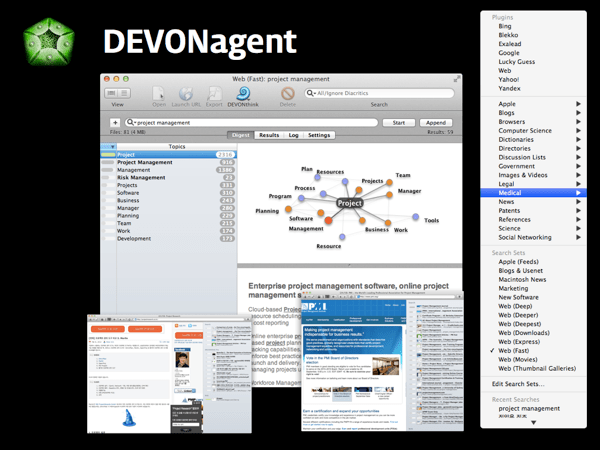
Task: Switch to the Settings tab
Action: tap(319, 134)
